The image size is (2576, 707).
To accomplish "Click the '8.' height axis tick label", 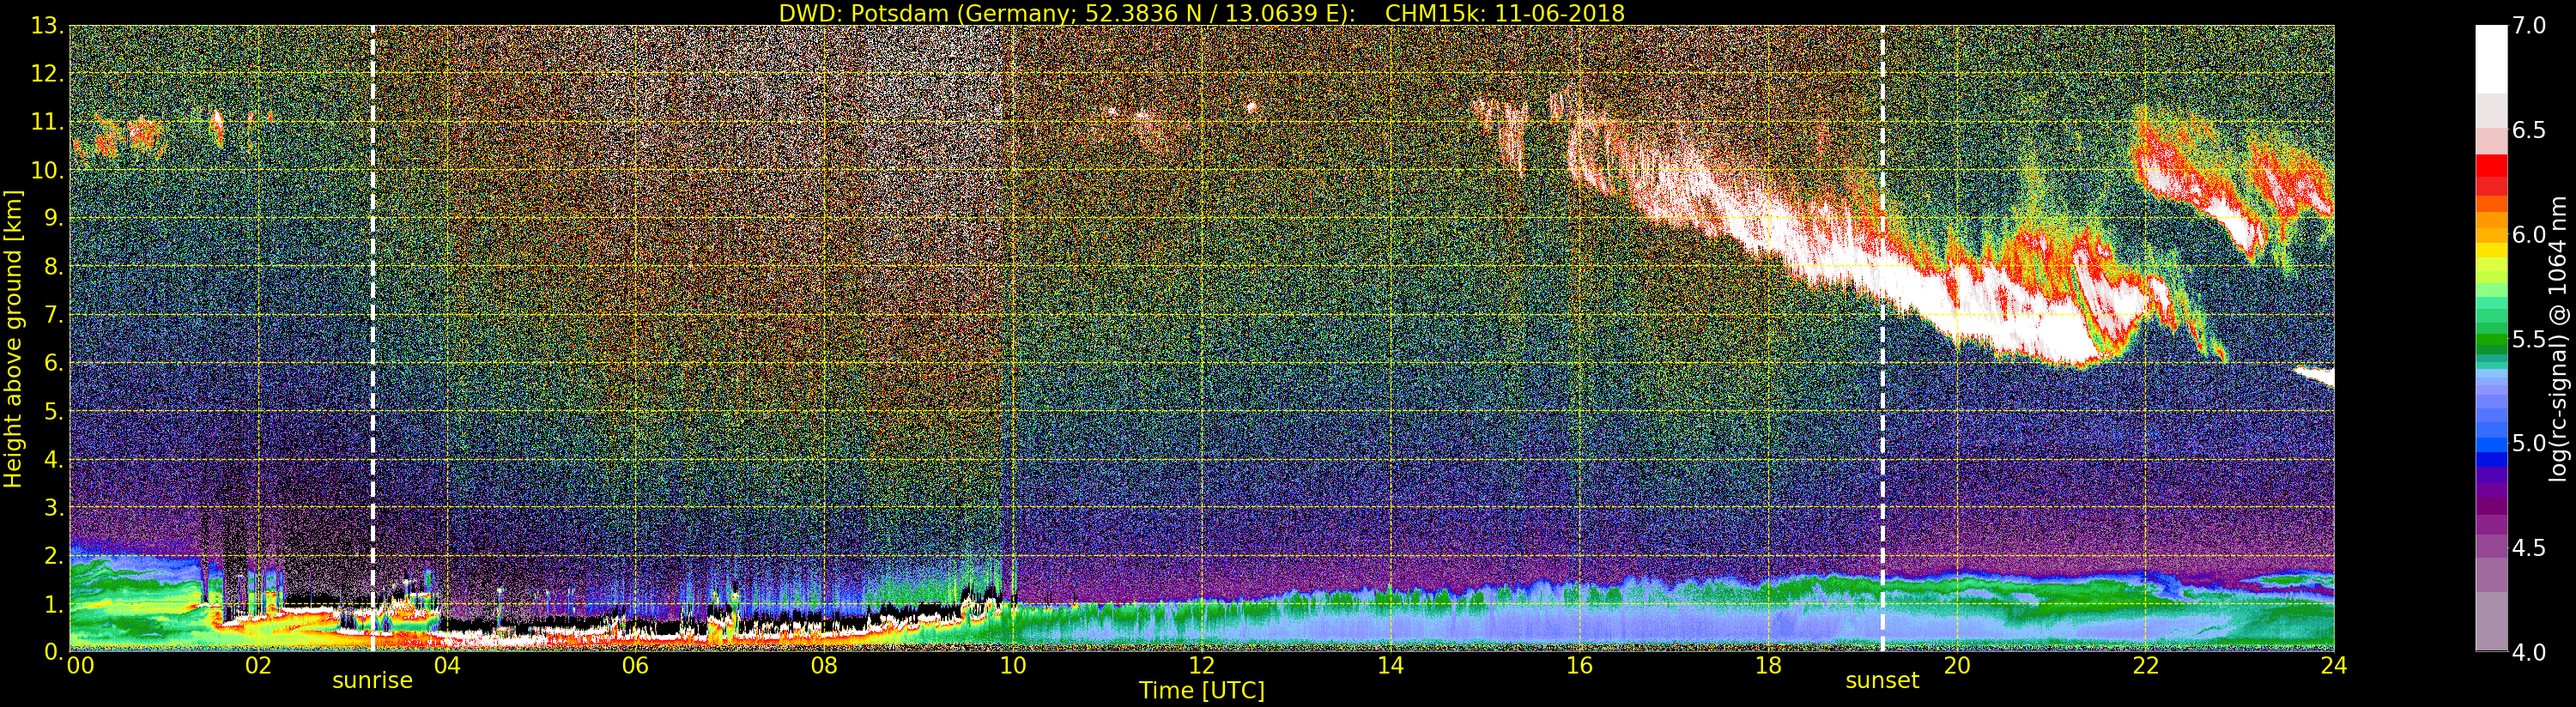I will (x=54, y=266).
